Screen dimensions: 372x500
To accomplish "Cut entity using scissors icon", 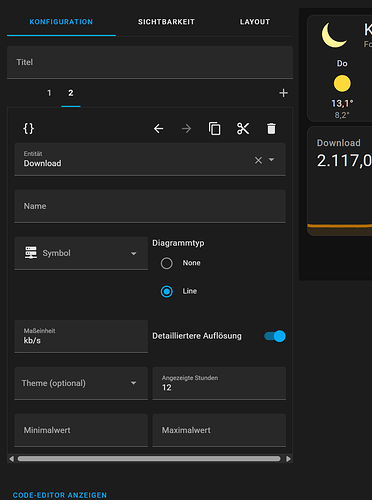I will click(243, 129).
